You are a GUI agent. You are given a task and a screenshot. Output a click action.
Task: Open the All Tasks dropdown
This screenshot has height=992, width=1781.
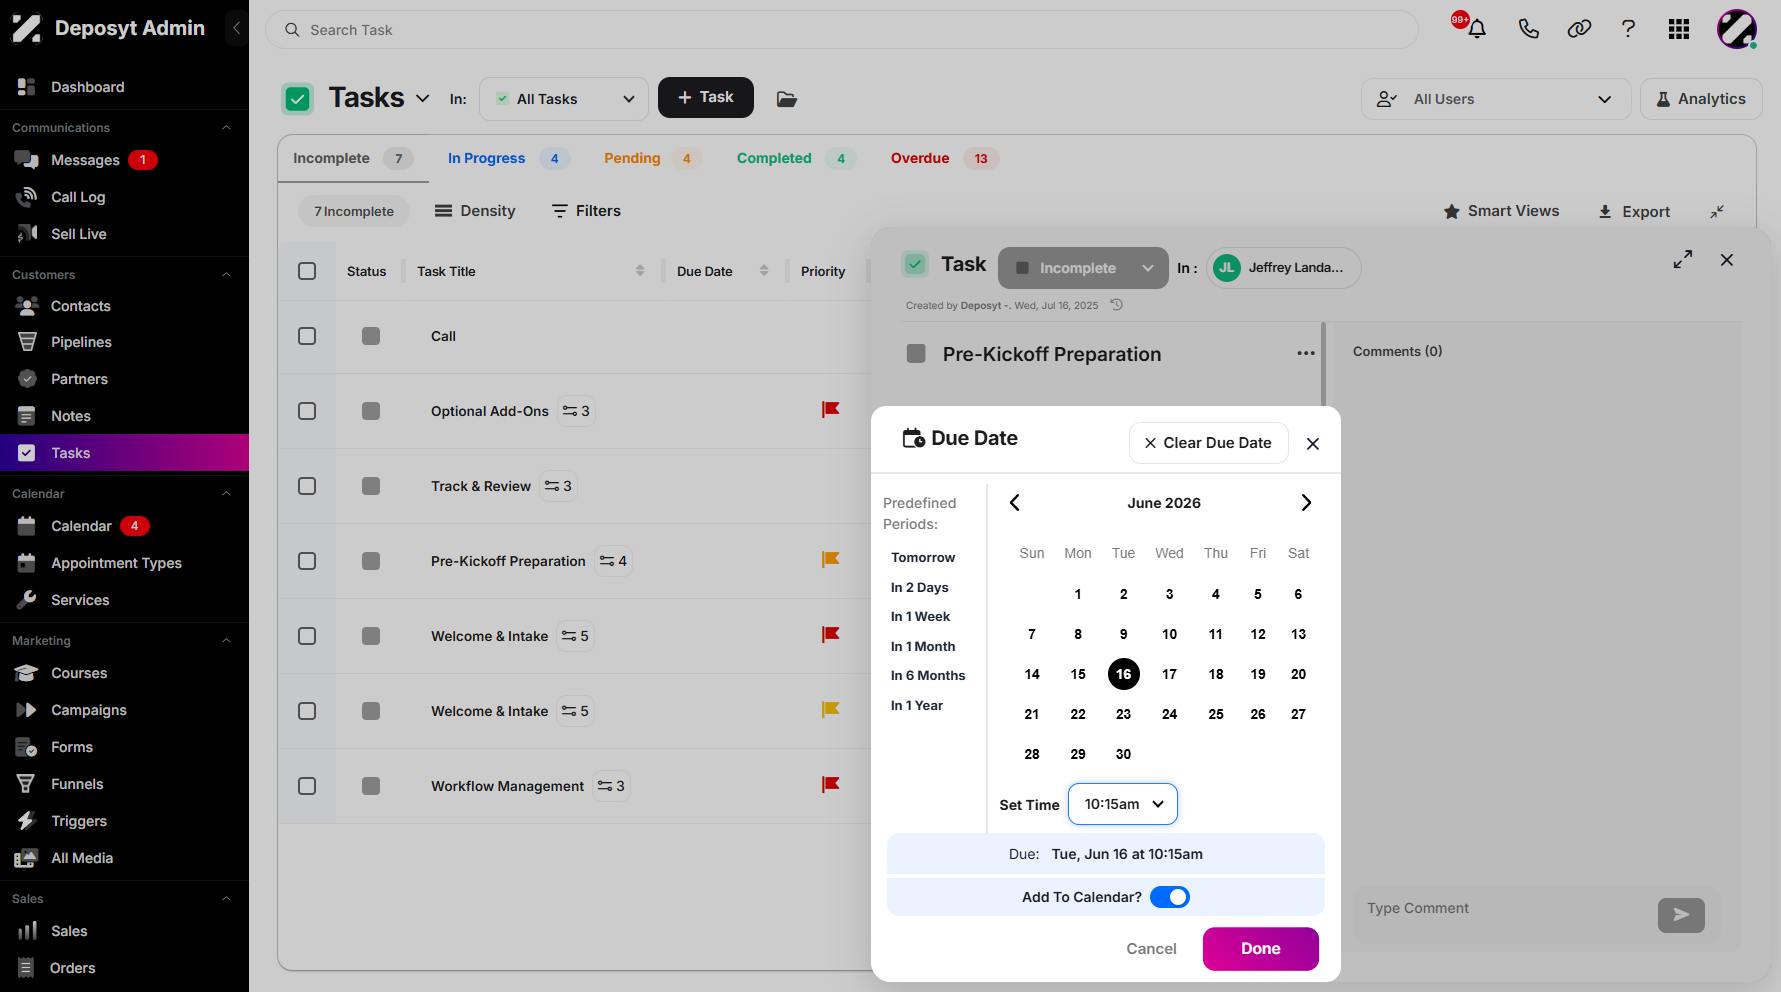[564, 99]
